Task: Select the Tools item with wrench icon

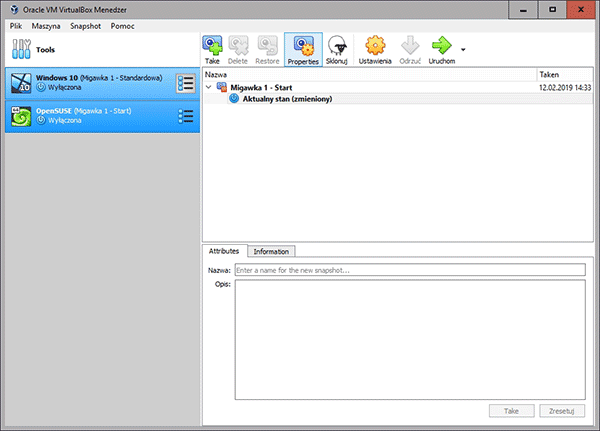Action: [102, 49]
